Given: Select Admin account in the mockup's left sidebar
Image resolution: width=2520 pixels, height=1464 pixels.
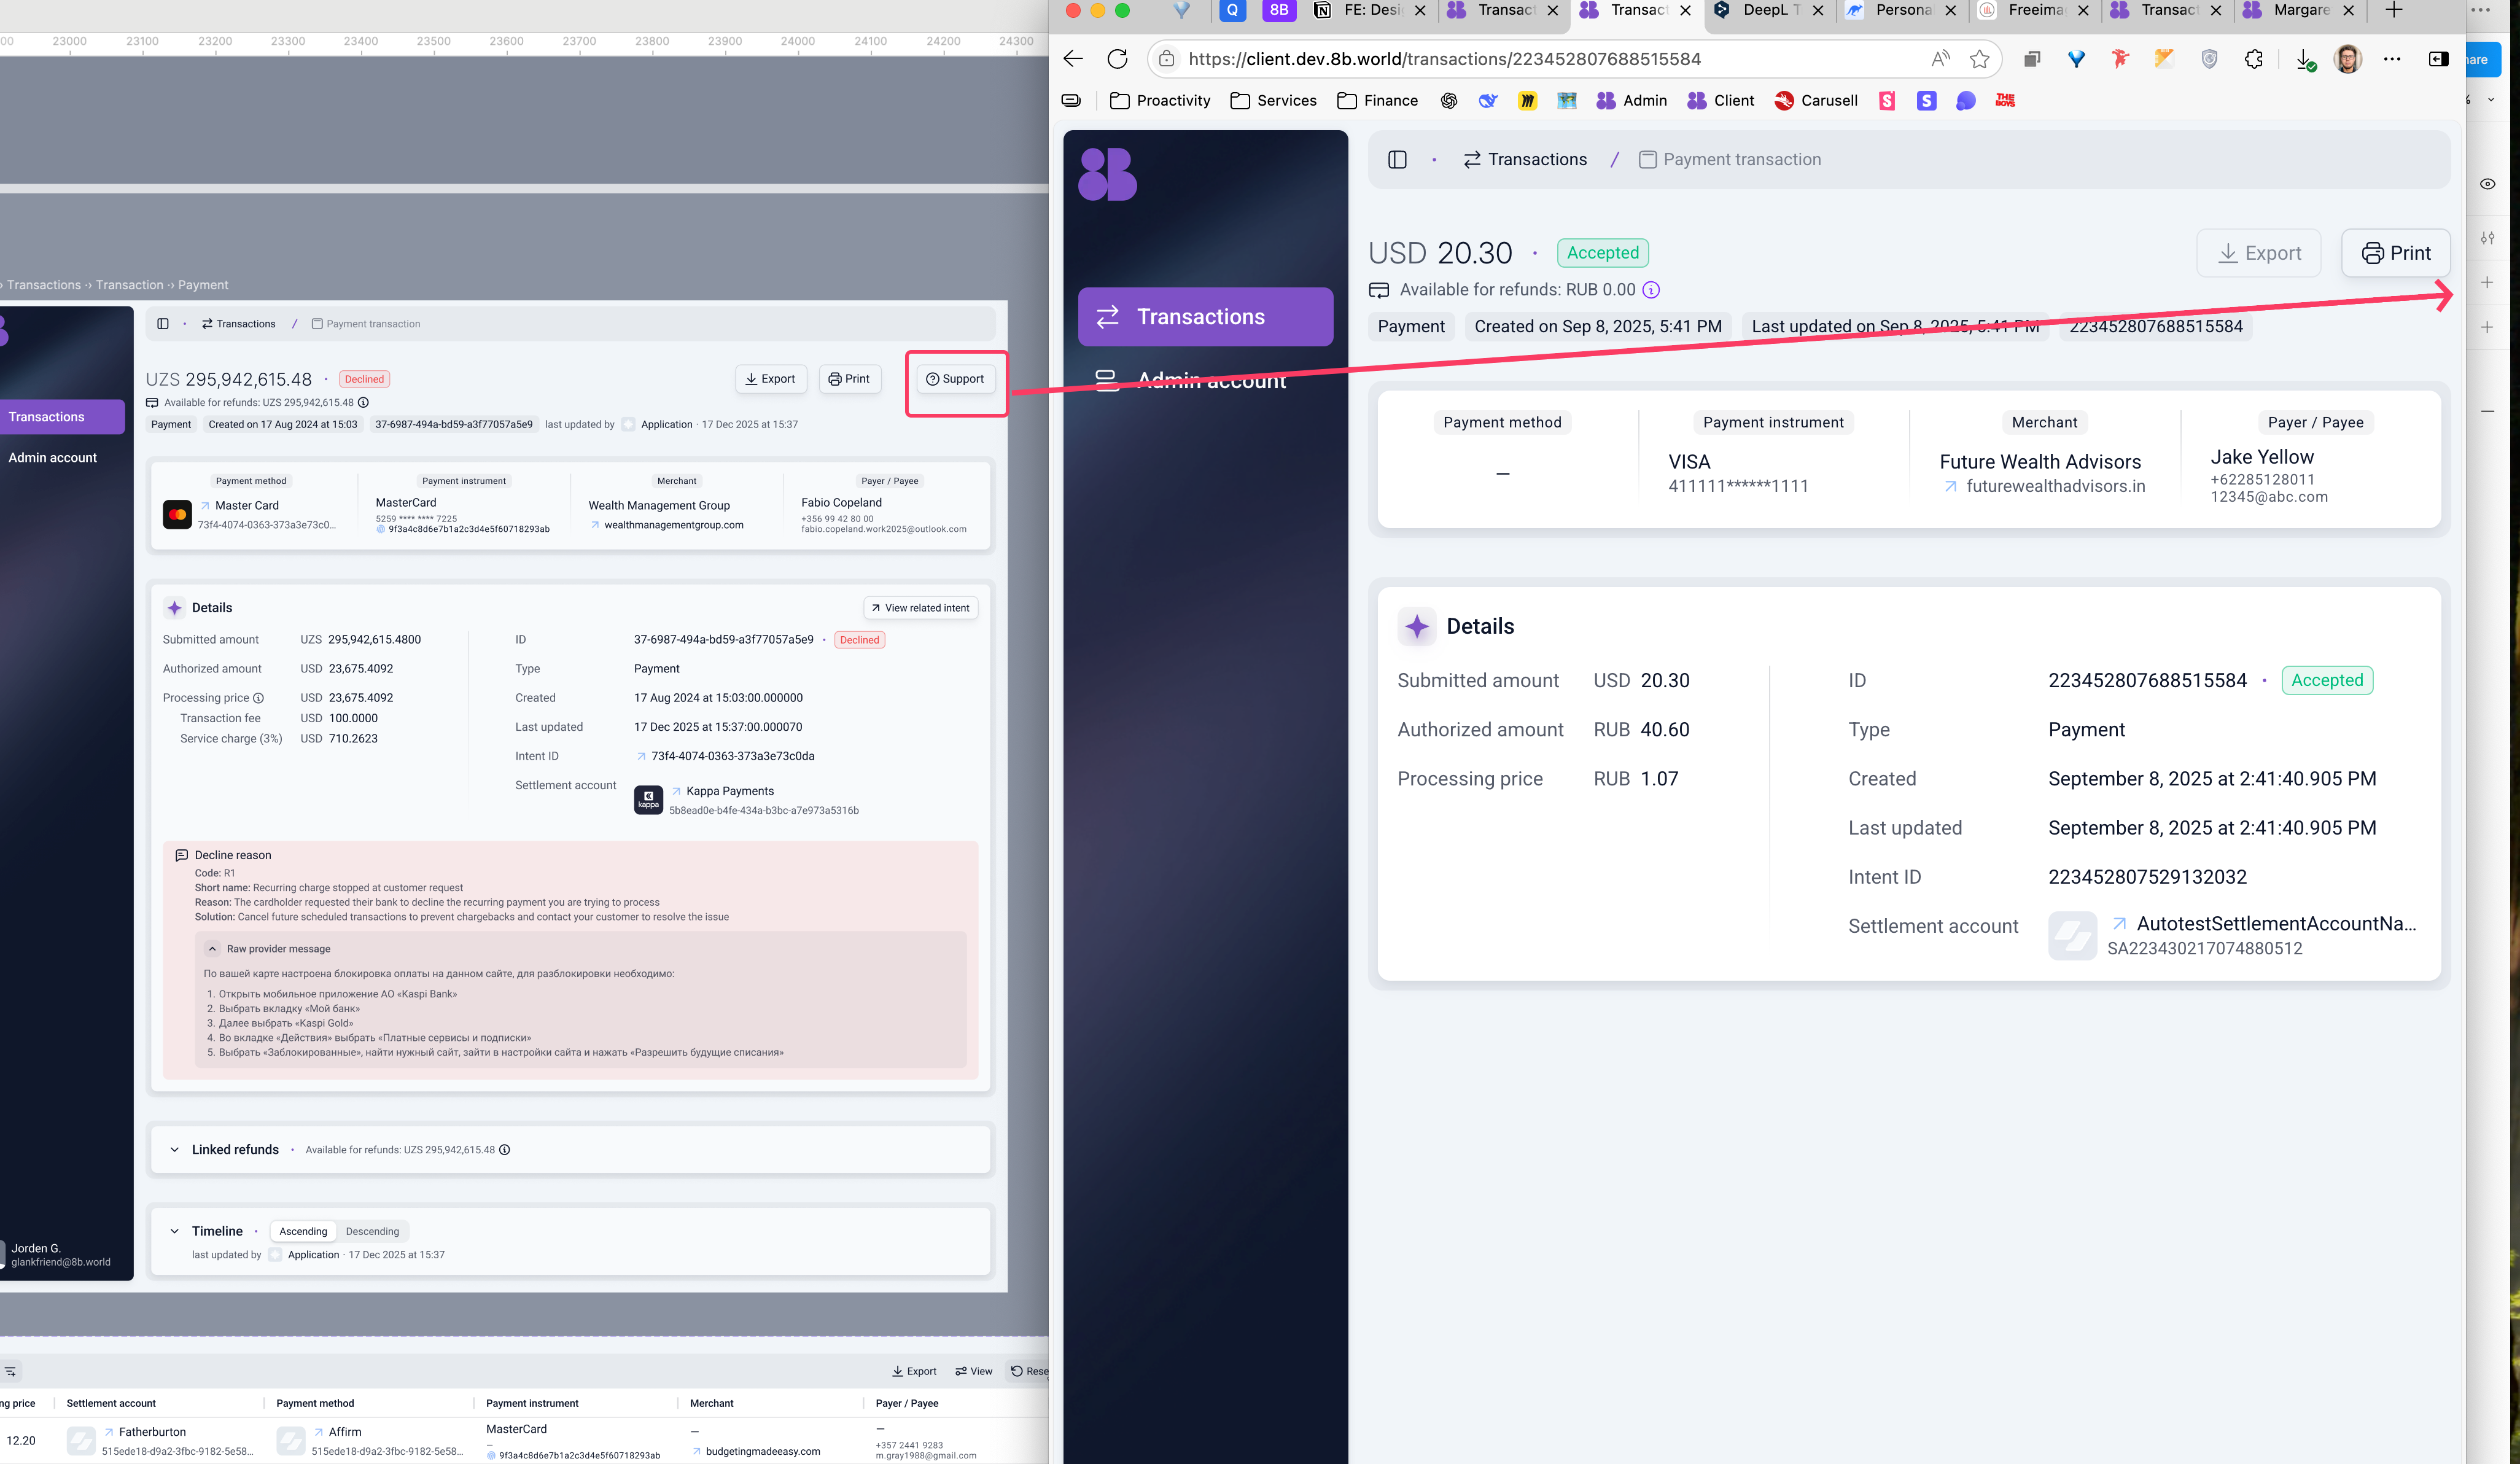Looking at the screenshot, I should tap(52, 458).
